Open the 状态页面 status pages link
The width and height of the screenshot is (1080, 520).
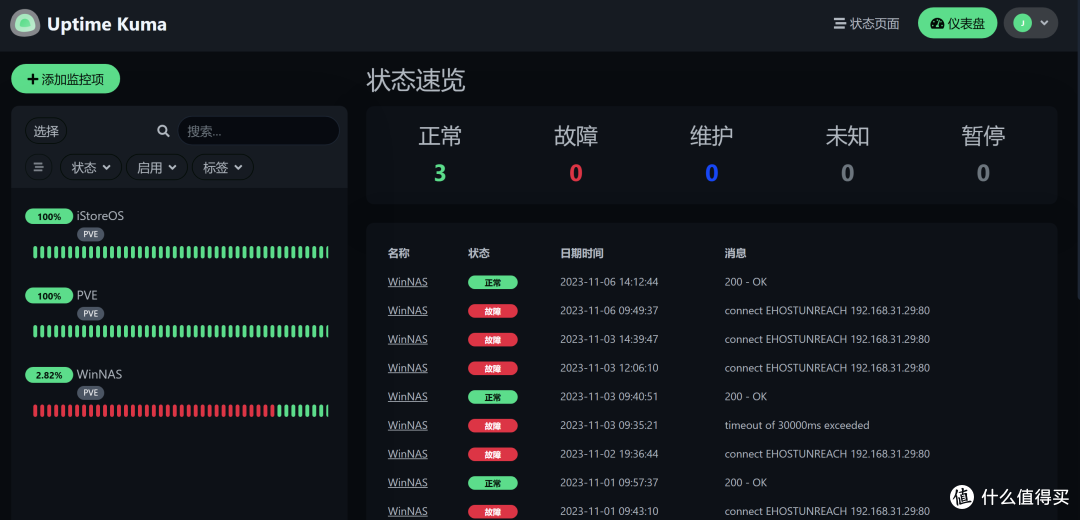click(x=866, y=23)
